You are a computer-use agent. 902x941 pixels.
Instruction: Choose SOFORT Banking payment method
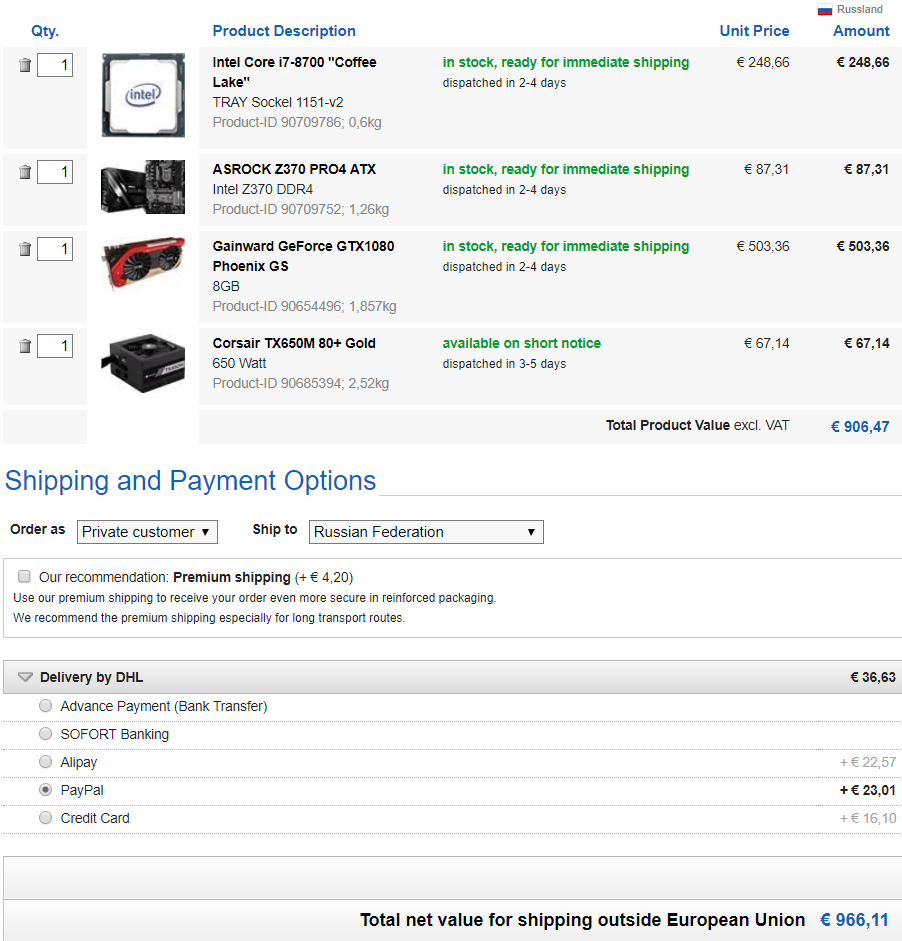(x=45, y=734)
